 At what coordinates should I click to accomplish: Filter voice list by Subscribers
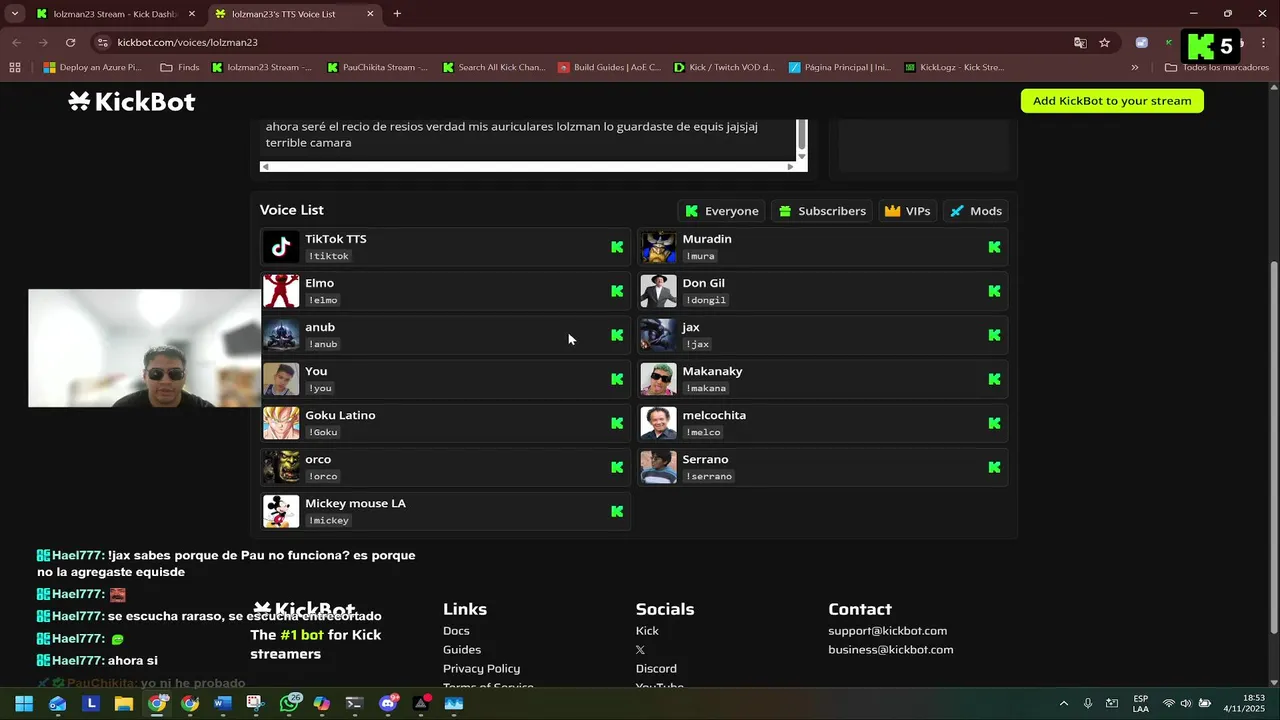coord(822,211)
